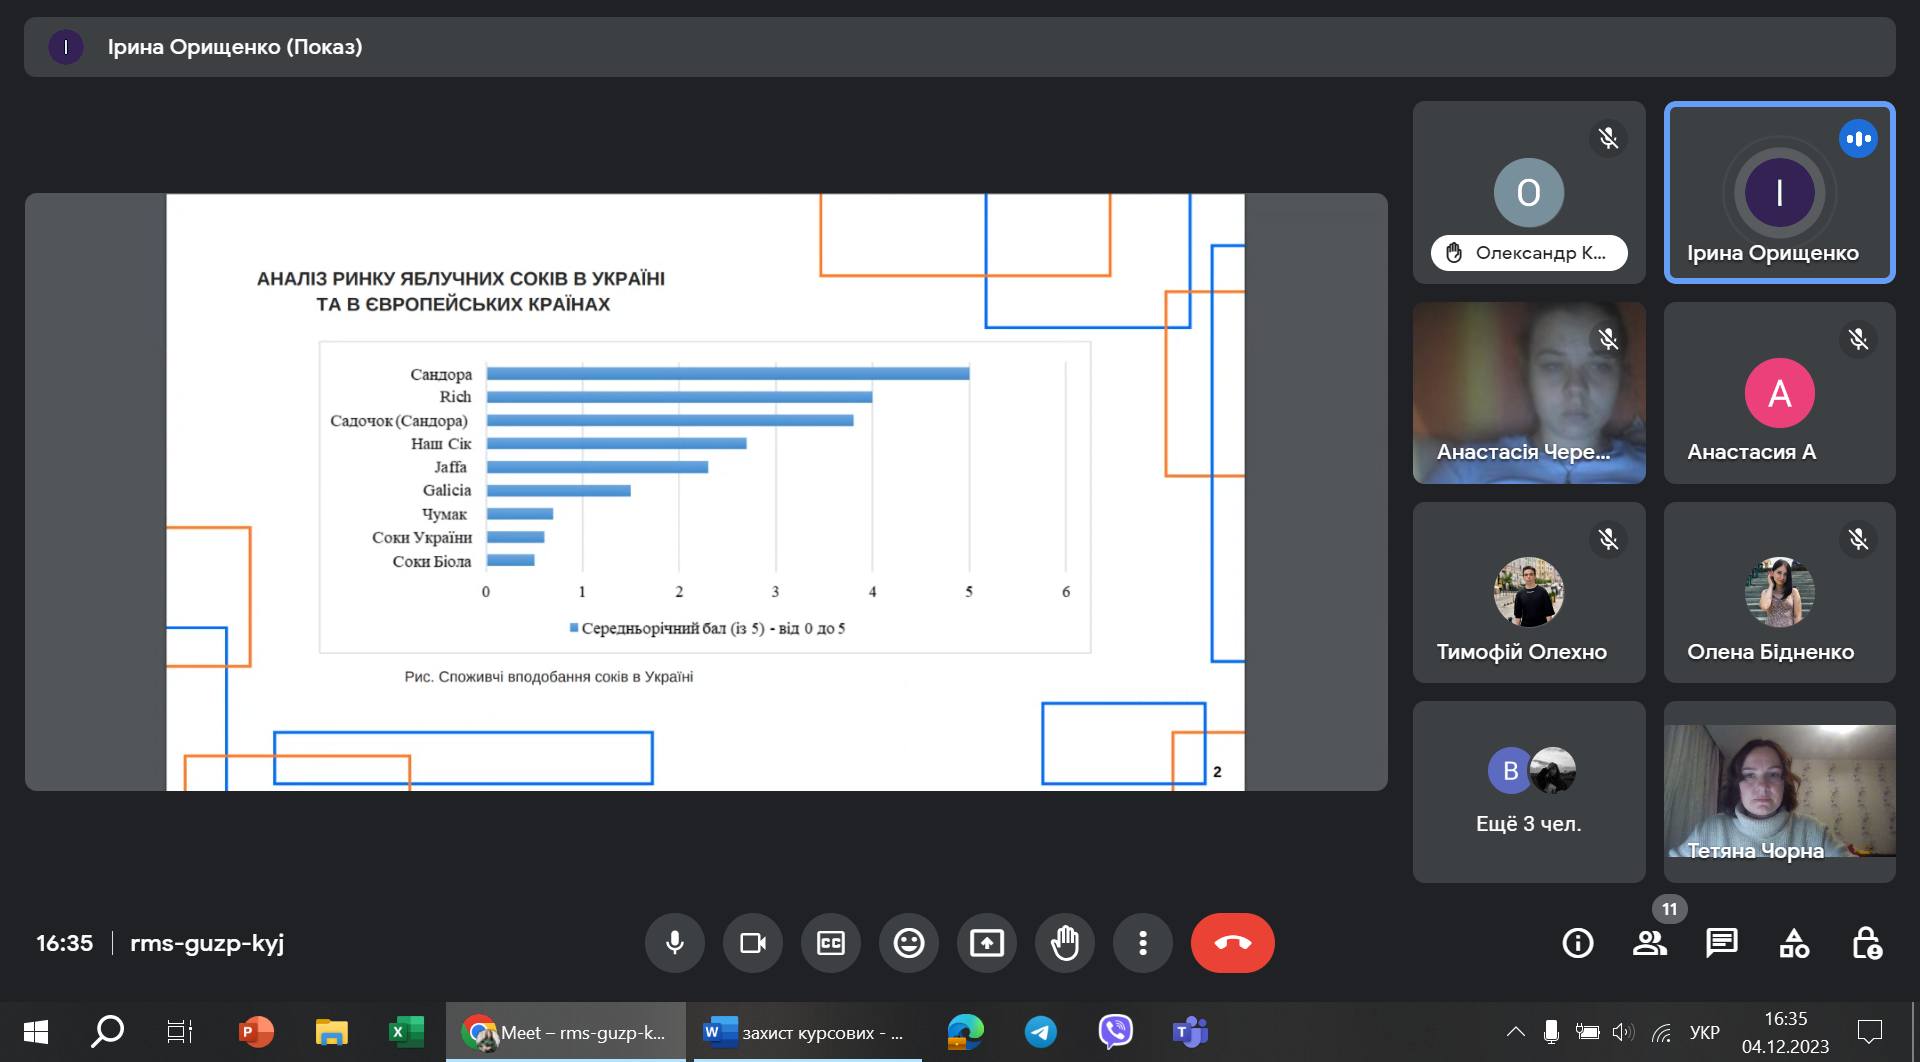Click system tray microphone icon
The height and width of the screenshot is (1062, 1920).
[x=1551, y=1032]
